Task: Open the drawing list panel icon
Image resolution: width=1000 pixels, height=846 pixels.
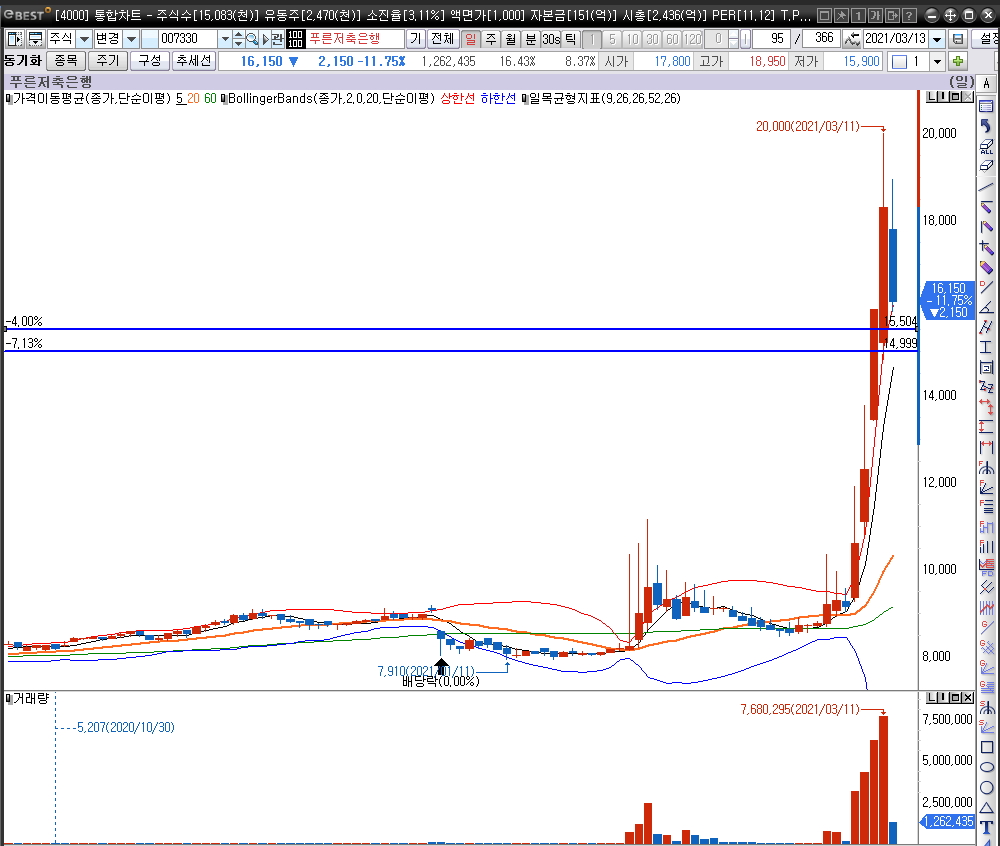Action: coord(986,105)
